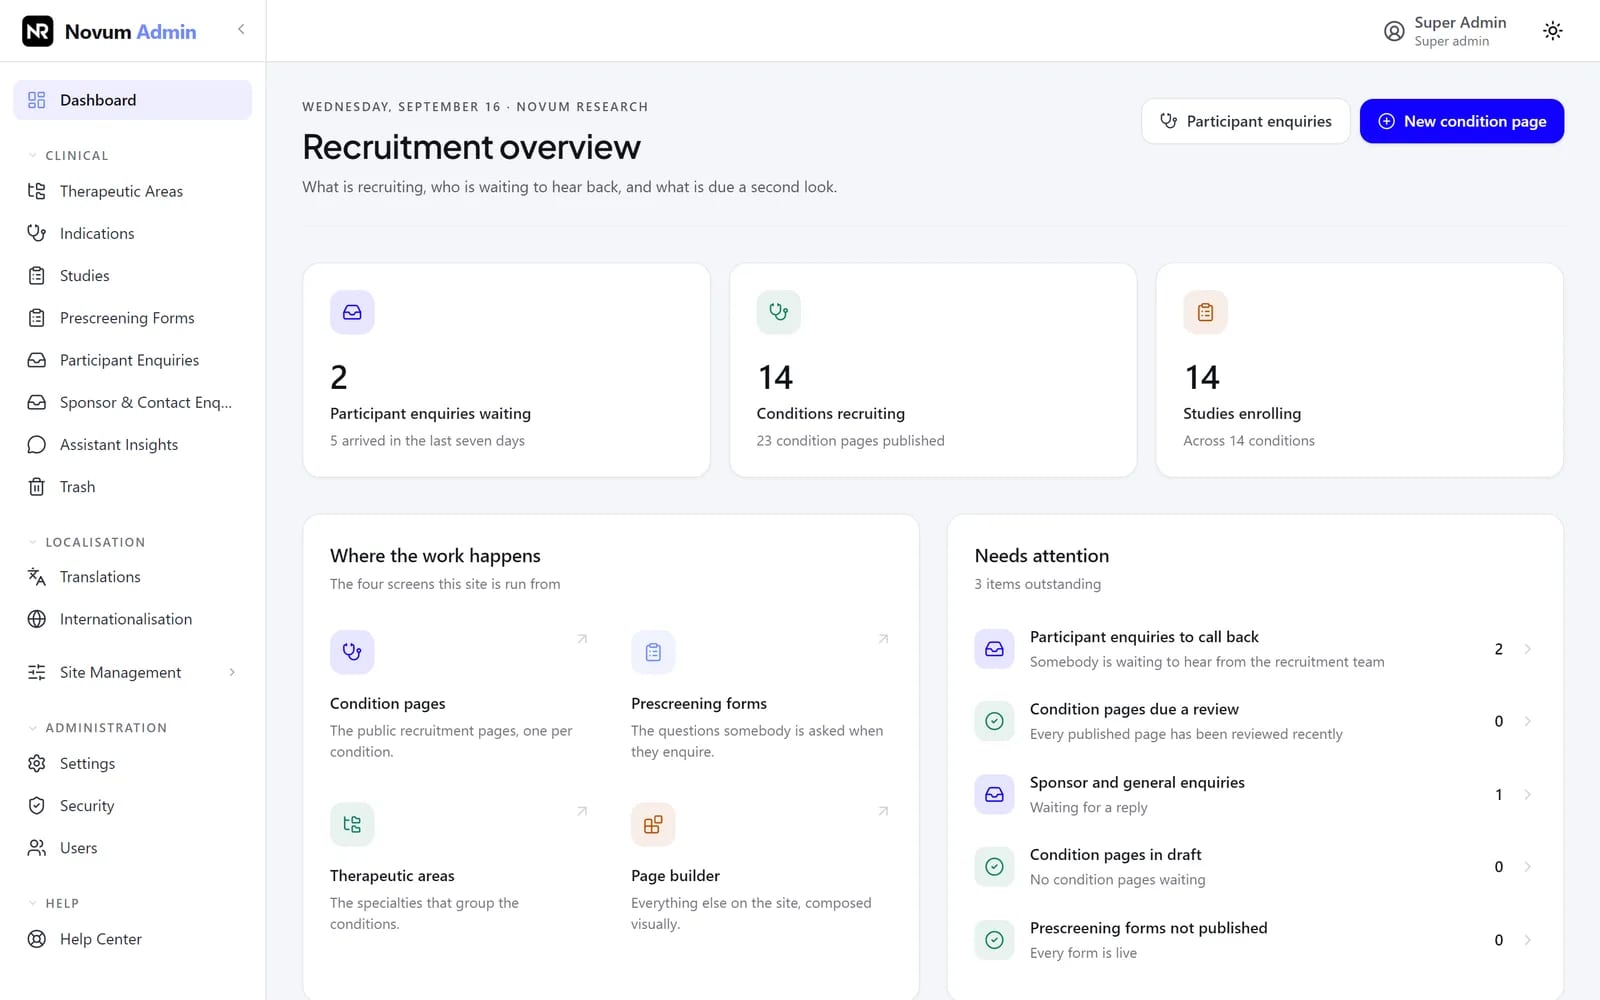Click the Internationalisation globe icon

pyautogui.click(x=37, y=619)
